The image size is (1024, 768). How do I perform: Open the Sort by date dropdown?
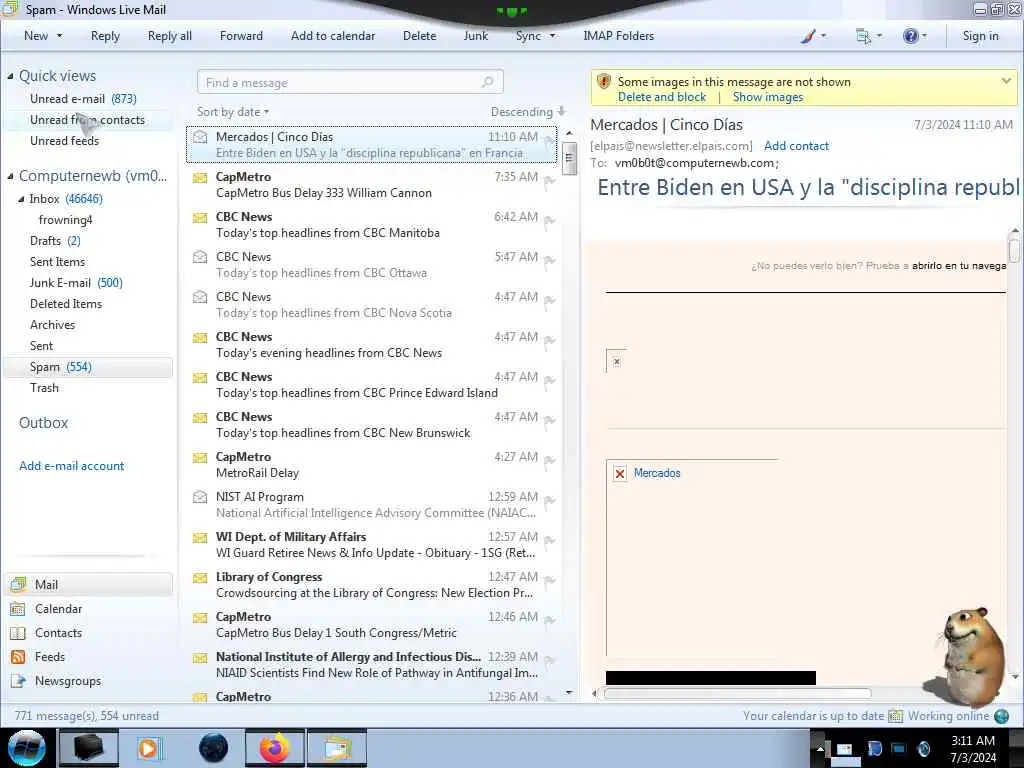point(233,112)
